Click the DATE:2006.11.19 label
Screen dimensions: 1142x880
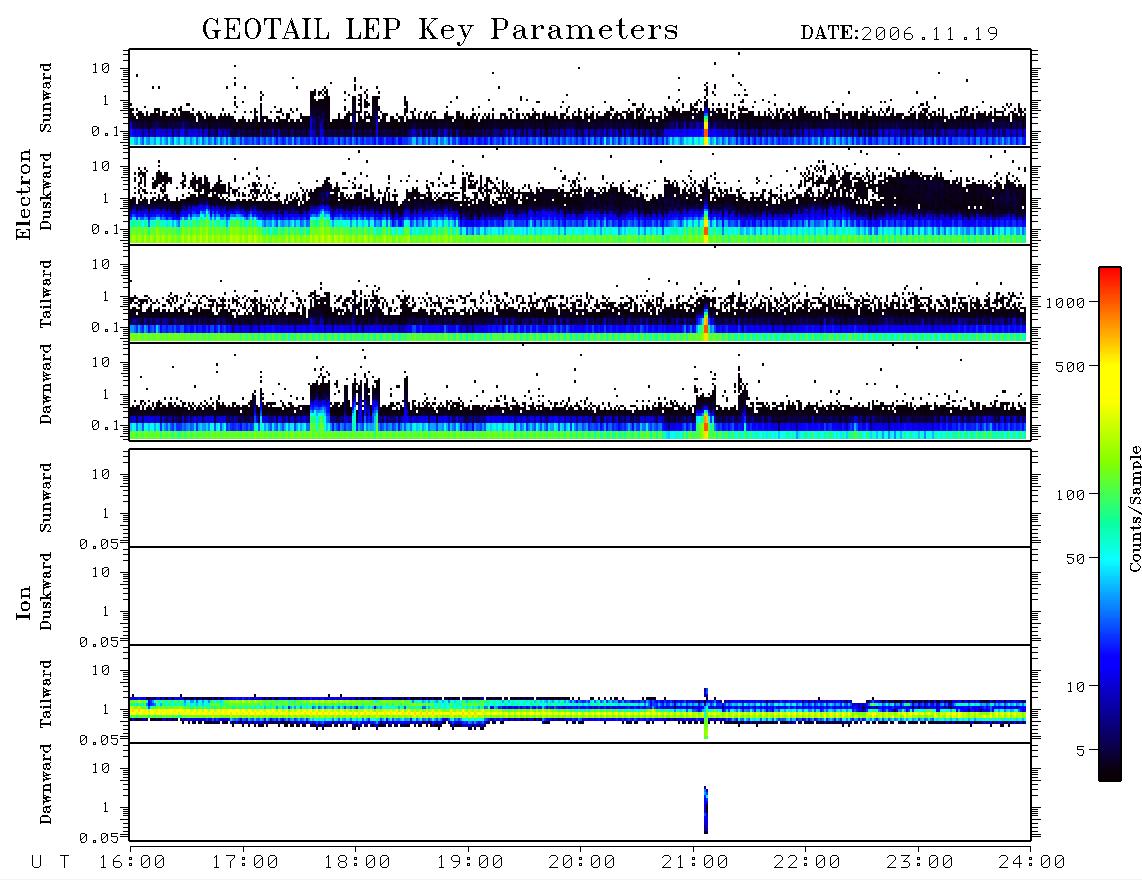[899, 34]
